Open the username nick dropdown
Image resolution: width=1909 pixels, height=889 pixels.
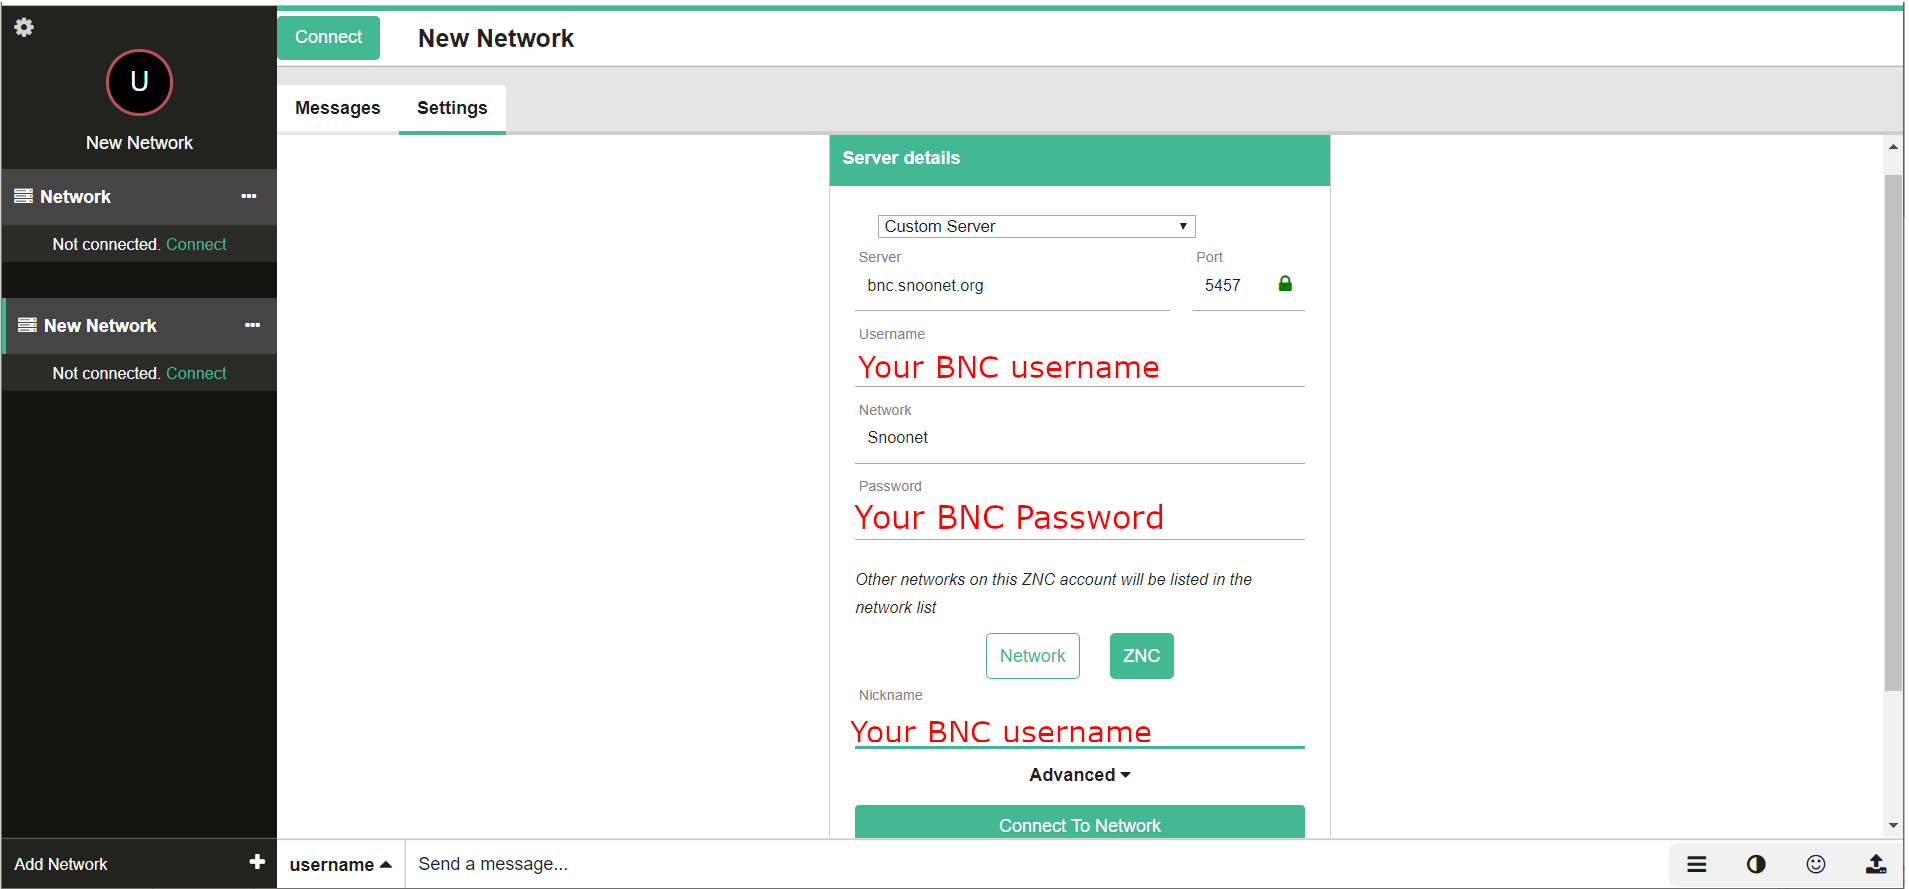[340, 865]
